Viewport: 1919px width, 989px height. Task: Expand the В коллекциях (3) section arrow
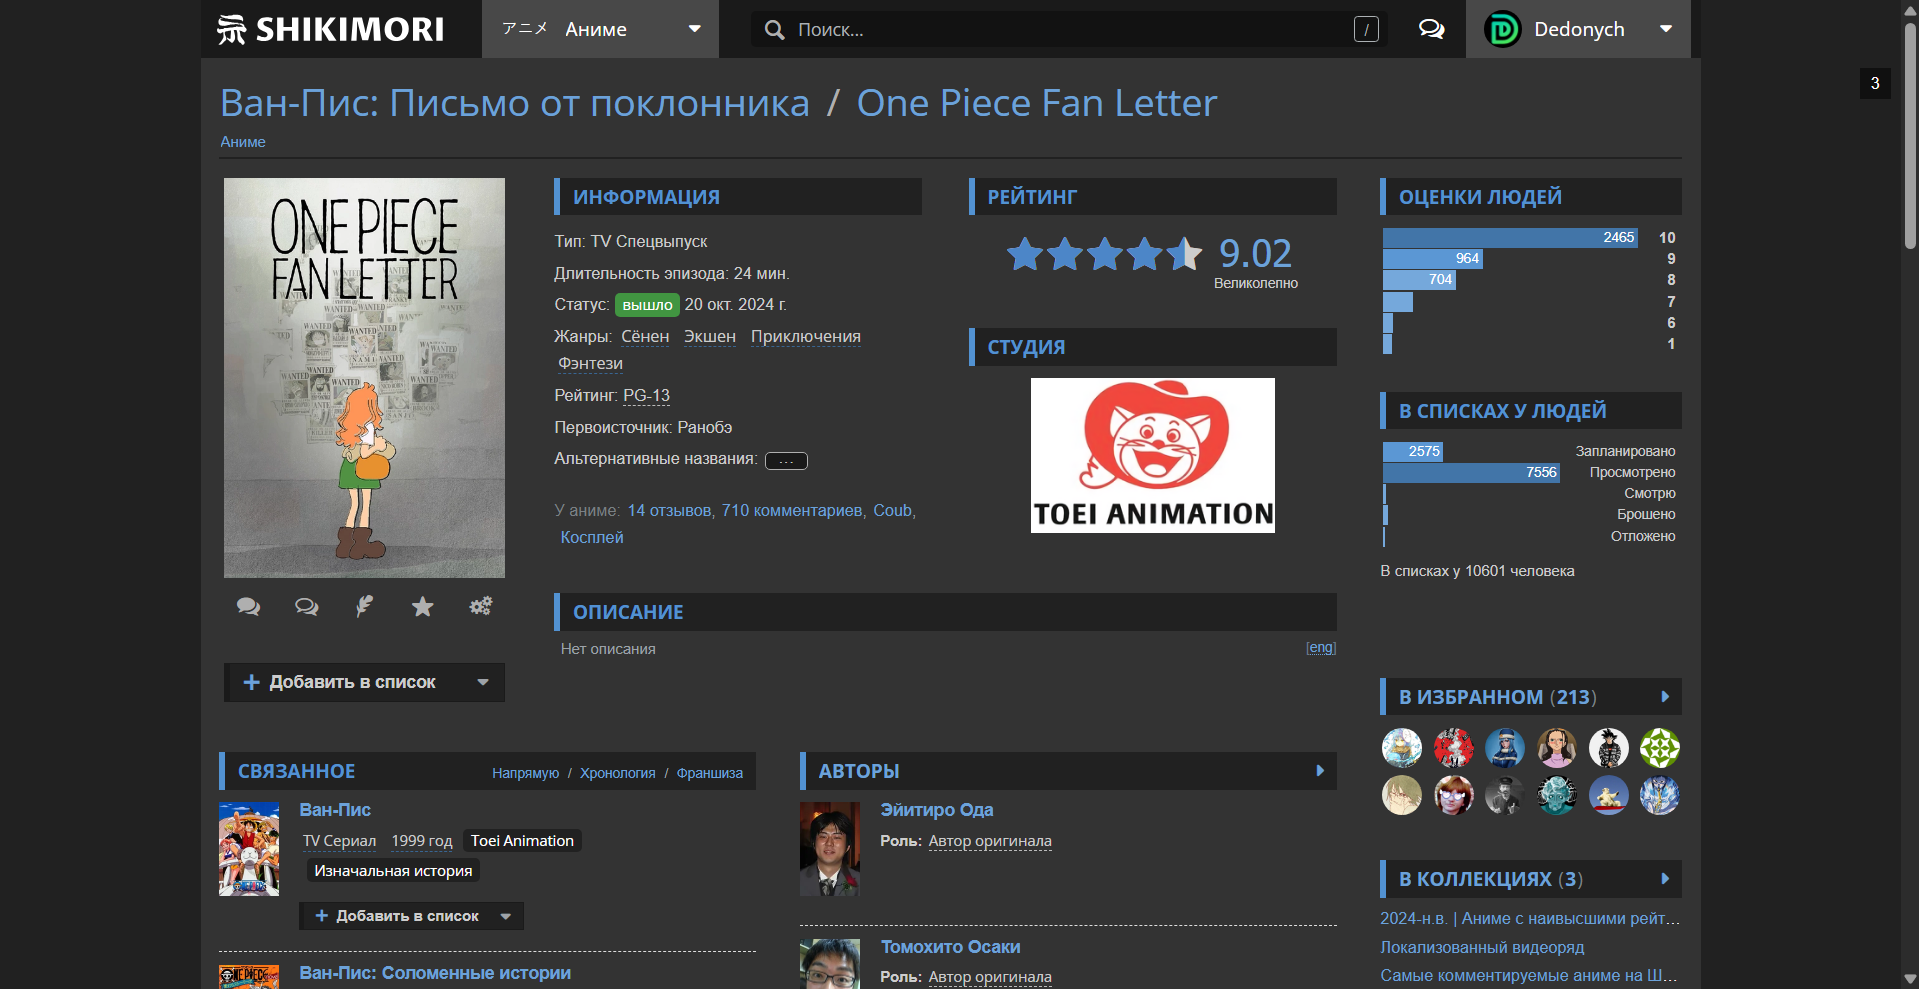[1665, 879]
